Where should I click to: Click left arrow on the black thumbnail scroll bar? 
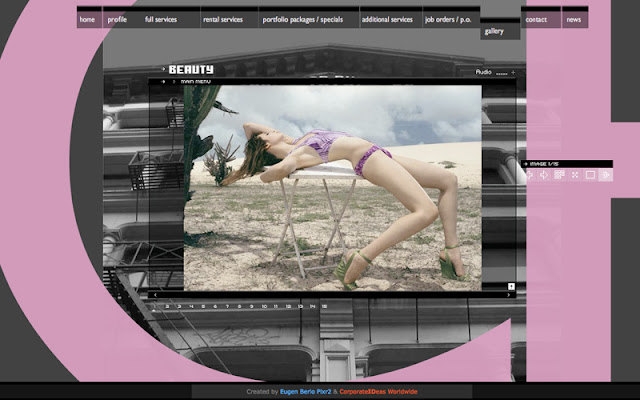(155, 295)
